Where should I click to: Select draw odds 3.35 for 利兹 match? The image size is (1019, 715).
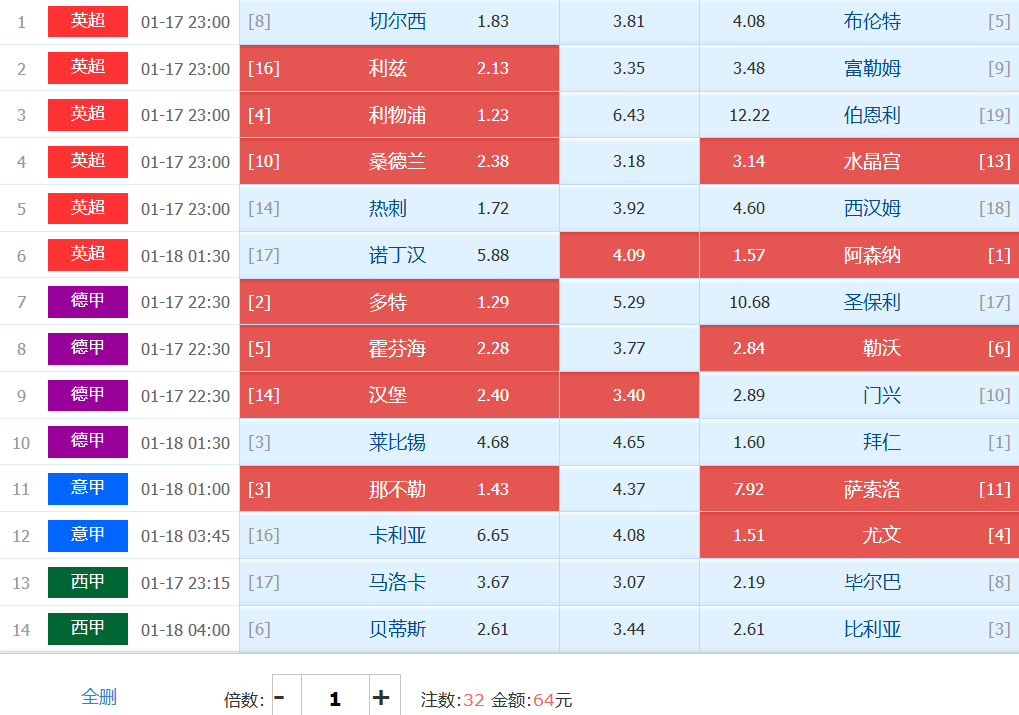click(629, 69)
